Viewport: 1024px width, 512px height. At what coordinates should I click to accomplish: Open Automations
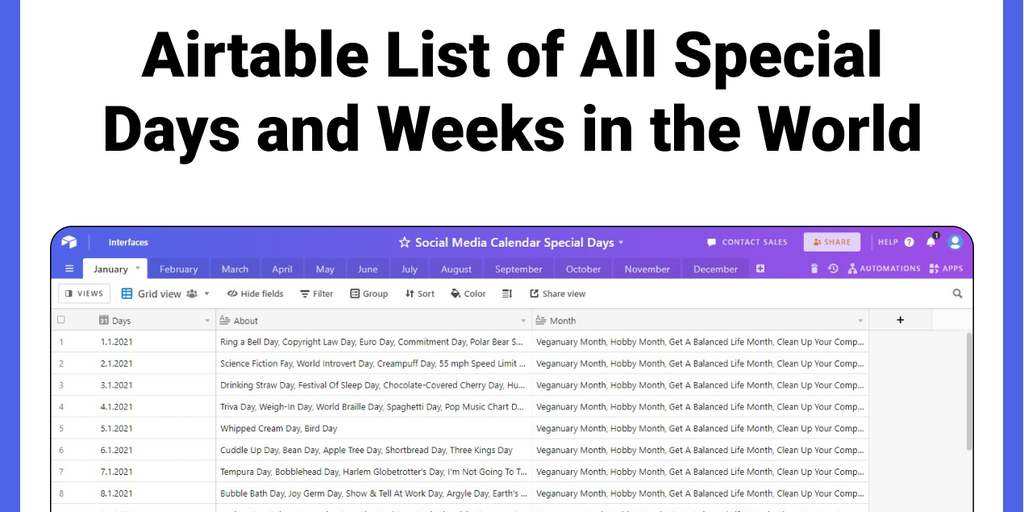point(884,268)
